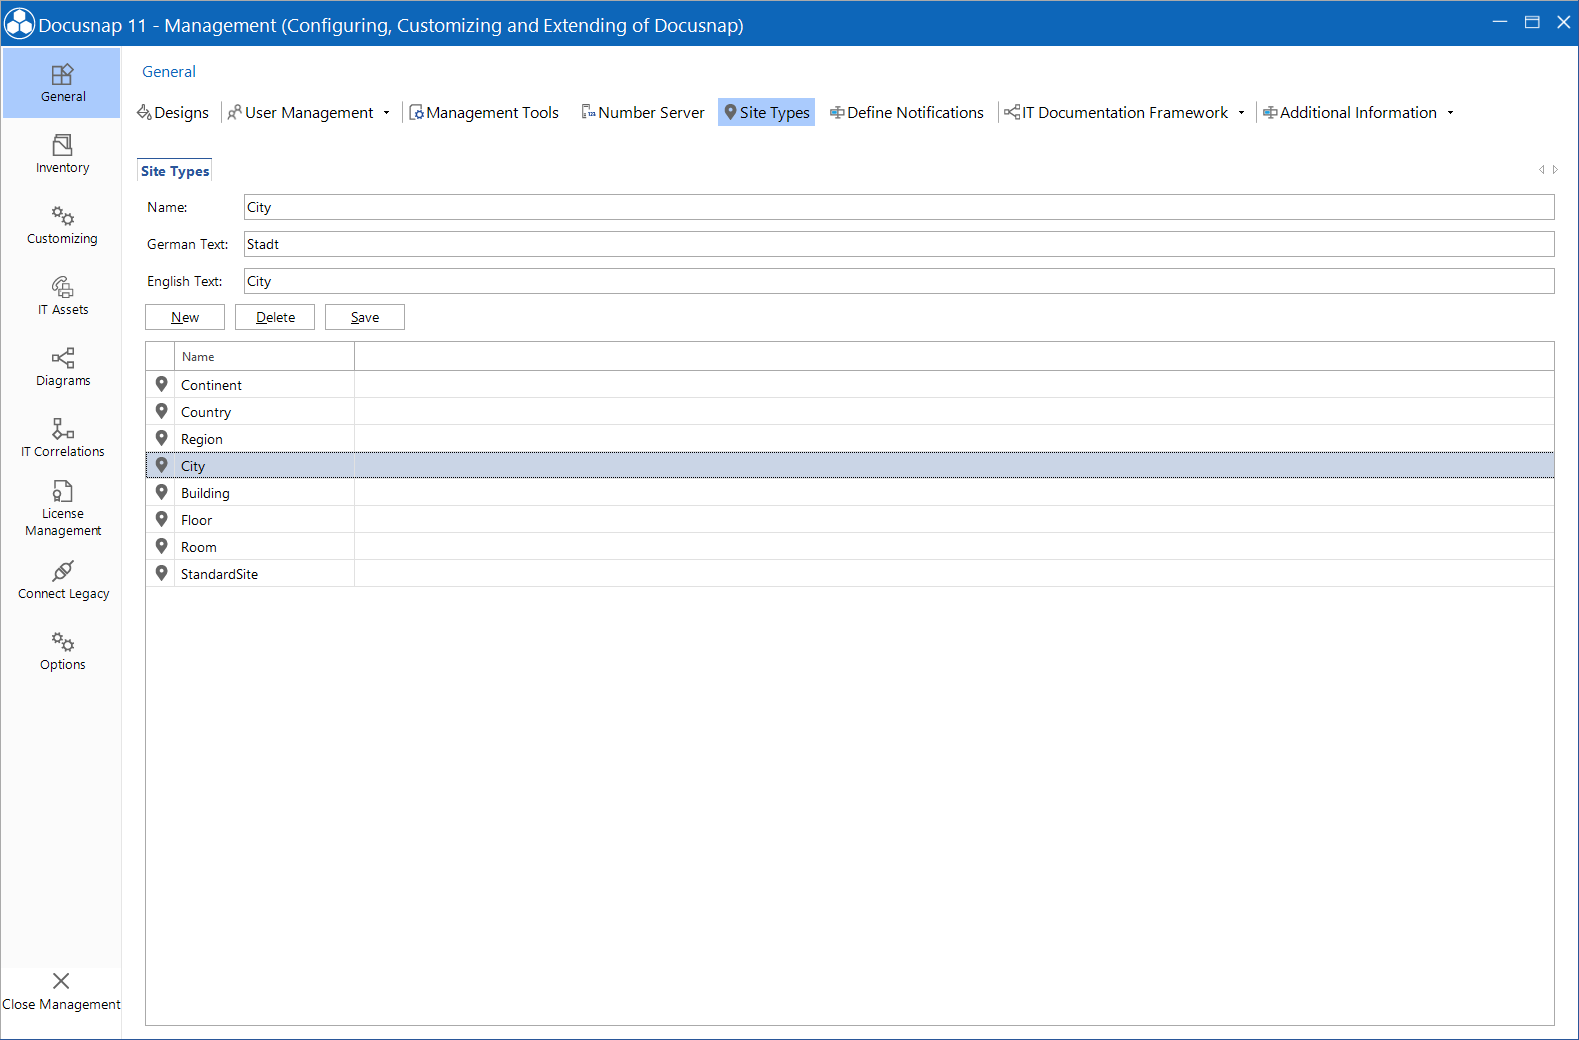Open the Inventory section
1579x1040 pixels.
[x=62, y=154]
